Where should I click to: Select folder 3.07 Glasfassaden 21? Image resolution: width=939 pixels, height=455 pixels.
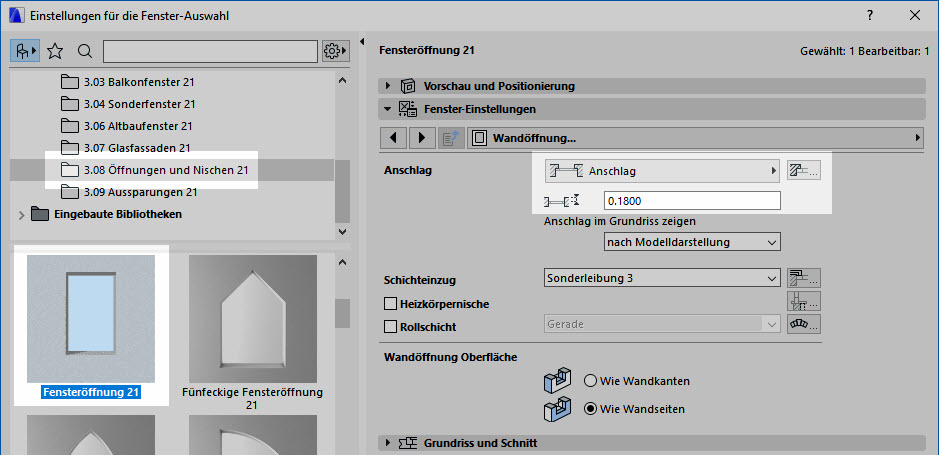point(126,148)
